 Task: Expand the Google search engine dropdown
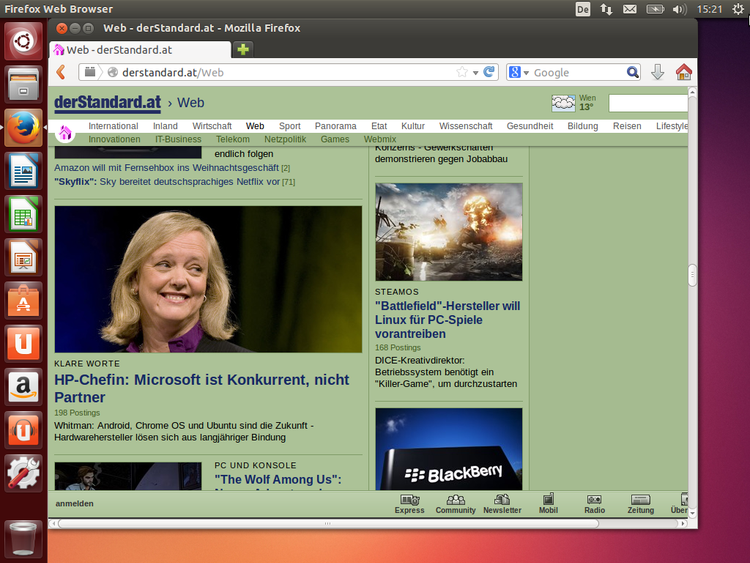click(519, 72)
